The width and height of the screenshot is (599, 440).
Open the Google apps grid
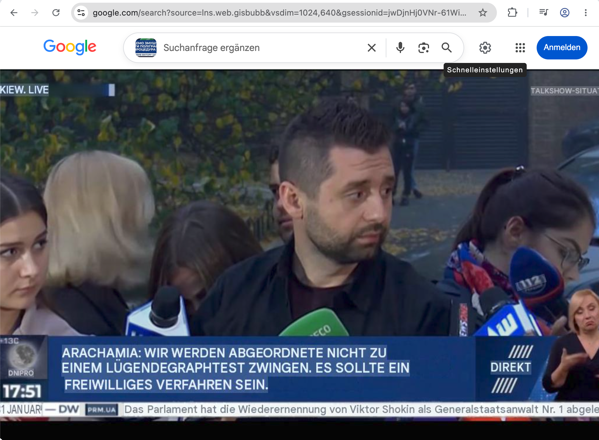(x=520, y=48)
